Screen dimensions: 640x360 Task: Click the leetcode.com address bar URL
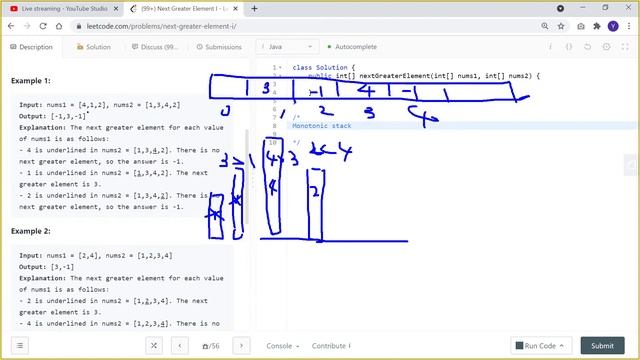tap(161, 26)
